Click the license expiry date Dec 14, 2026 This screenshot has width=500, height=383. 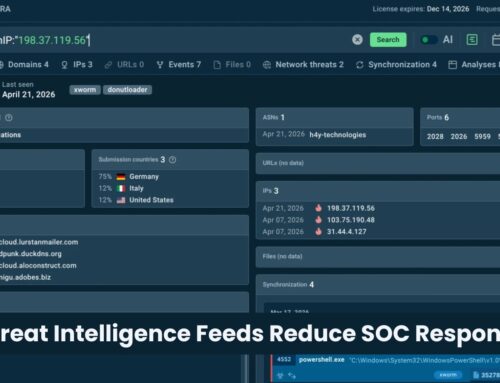pyautogui.click(x=448, y=9)
